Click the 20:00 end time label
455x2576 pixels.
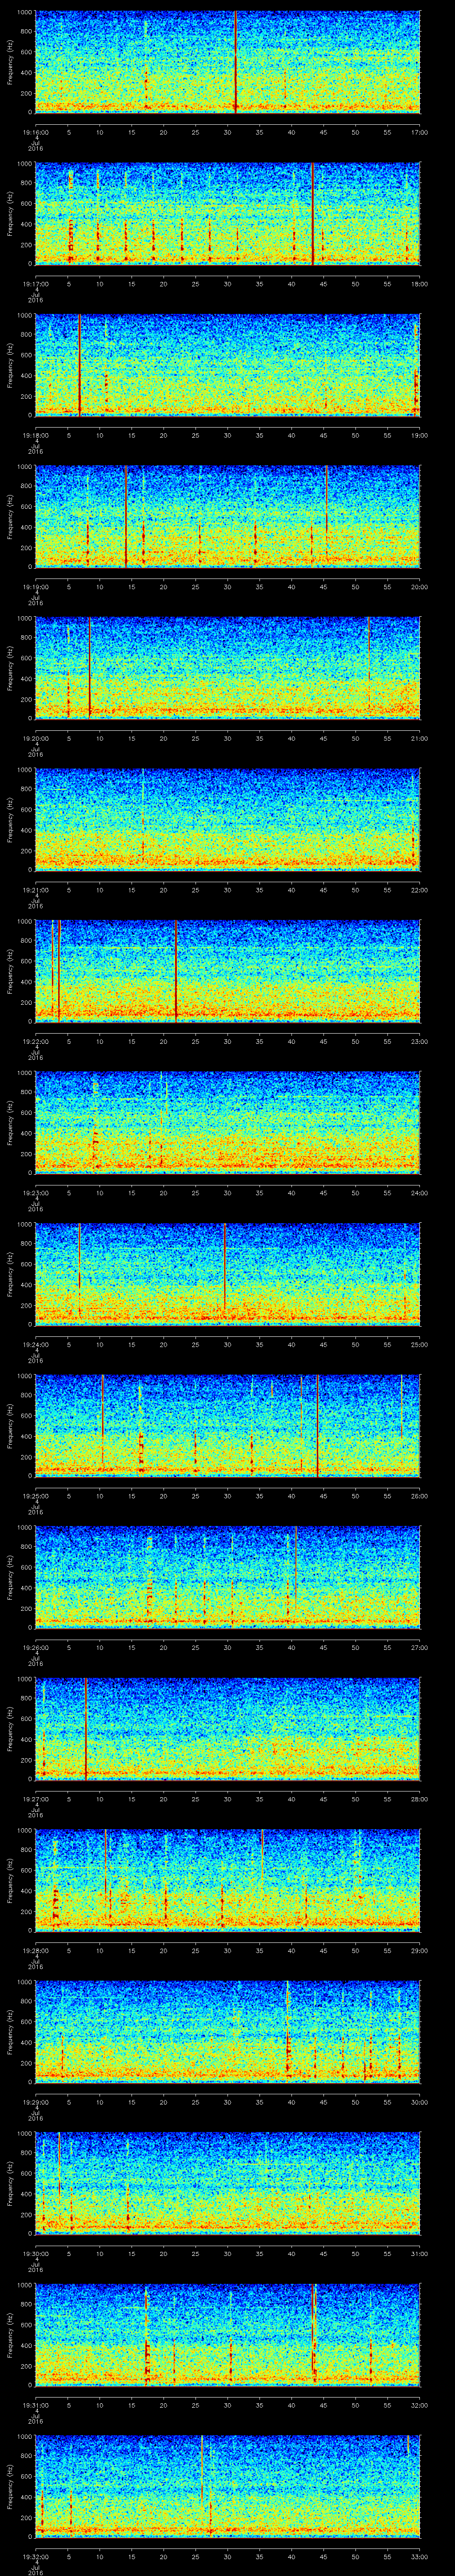point(419,587)
